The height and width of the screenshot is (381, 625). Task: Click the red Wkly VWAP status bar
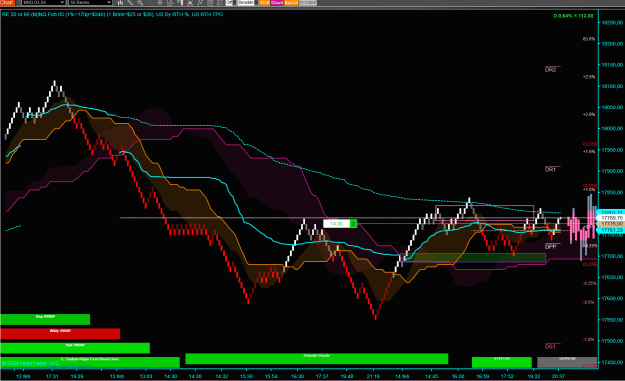(60, 334)
